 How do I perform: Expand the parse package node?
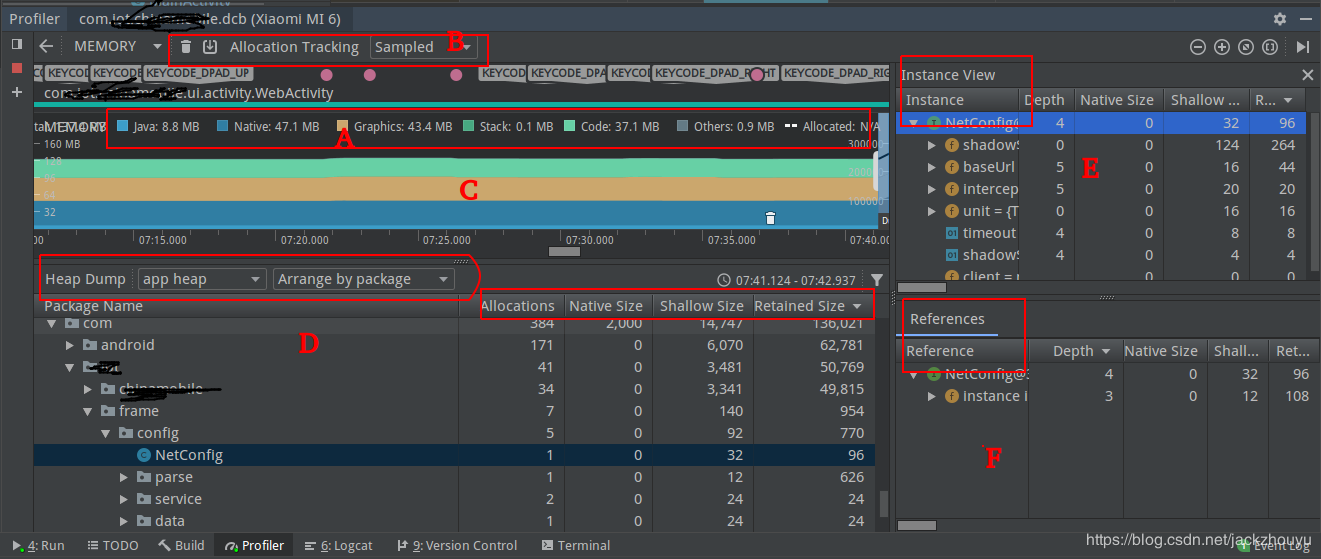(124, 477)
